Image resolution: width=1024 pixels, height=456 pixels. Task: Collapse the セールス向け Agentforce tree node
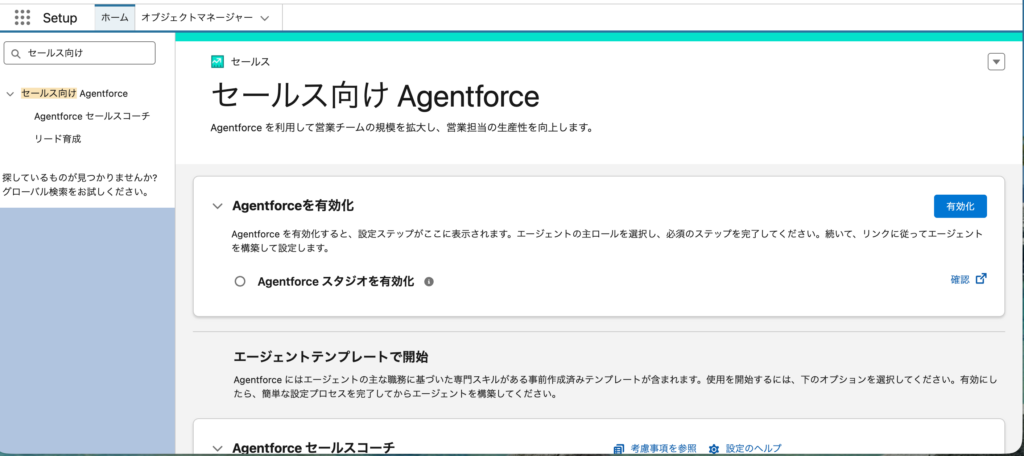10,94
